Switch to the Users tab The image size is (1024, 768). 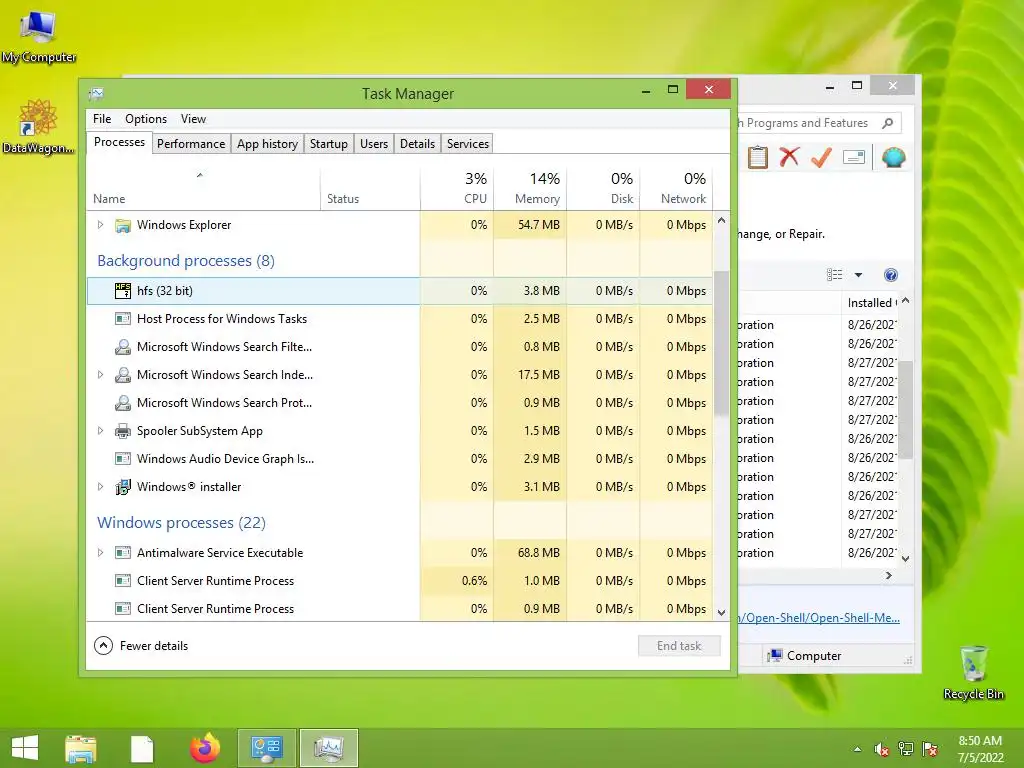pyautogui.click(x=374, y=144)
